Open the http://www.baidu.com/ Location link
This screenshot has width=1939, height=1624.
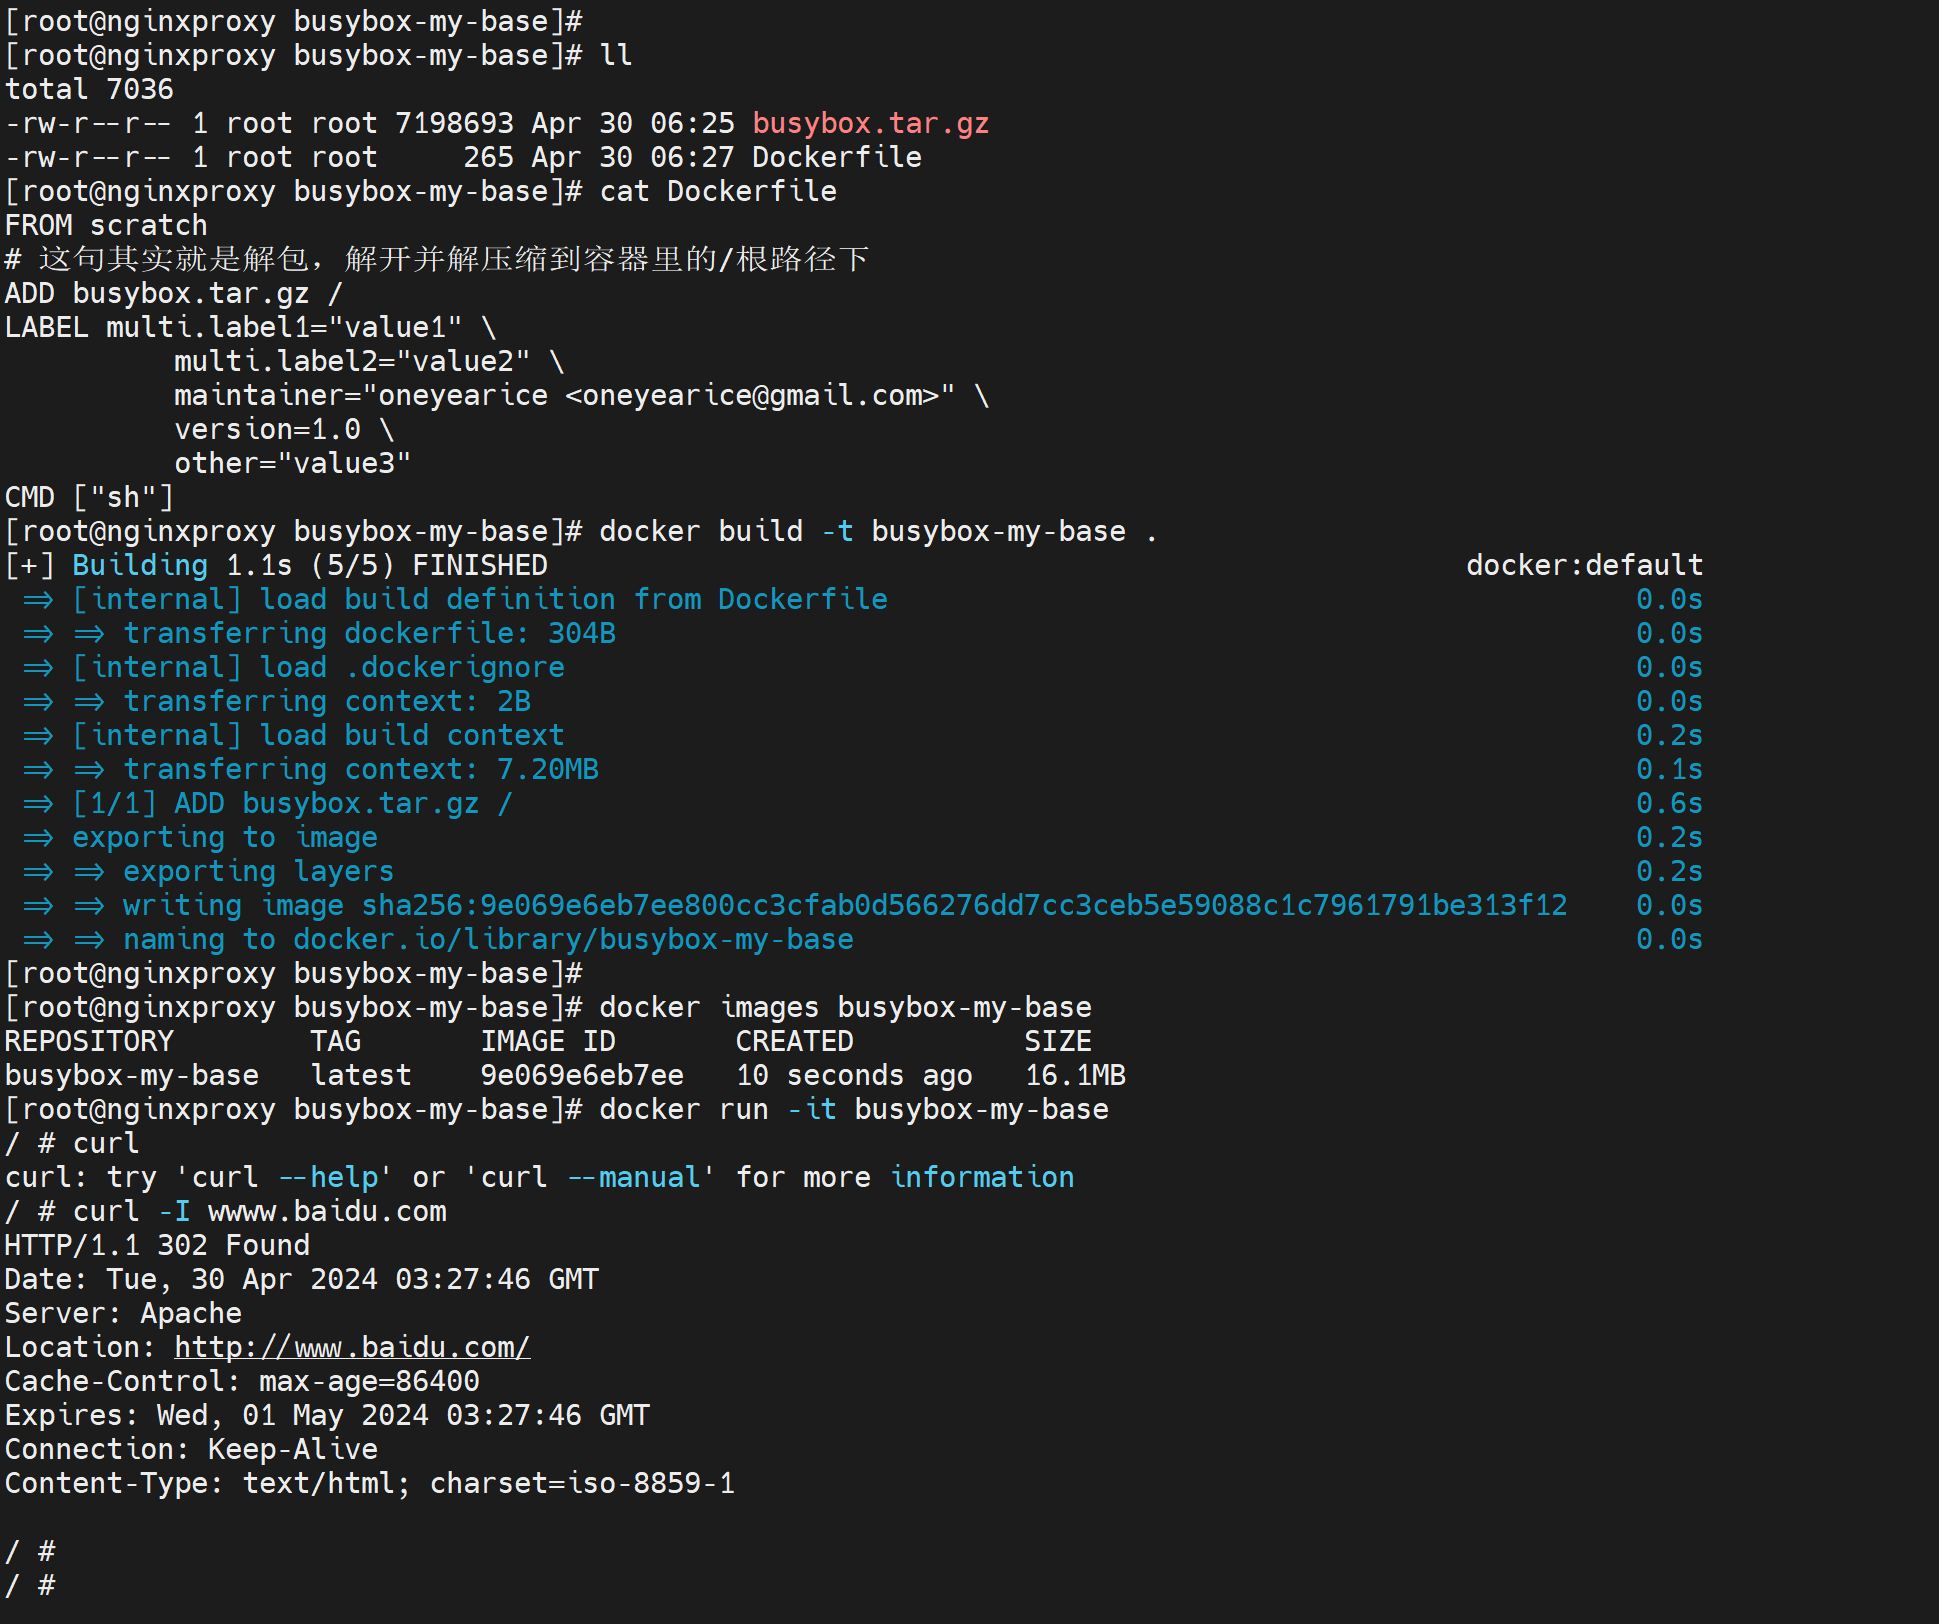click(x=352, y=1347)
